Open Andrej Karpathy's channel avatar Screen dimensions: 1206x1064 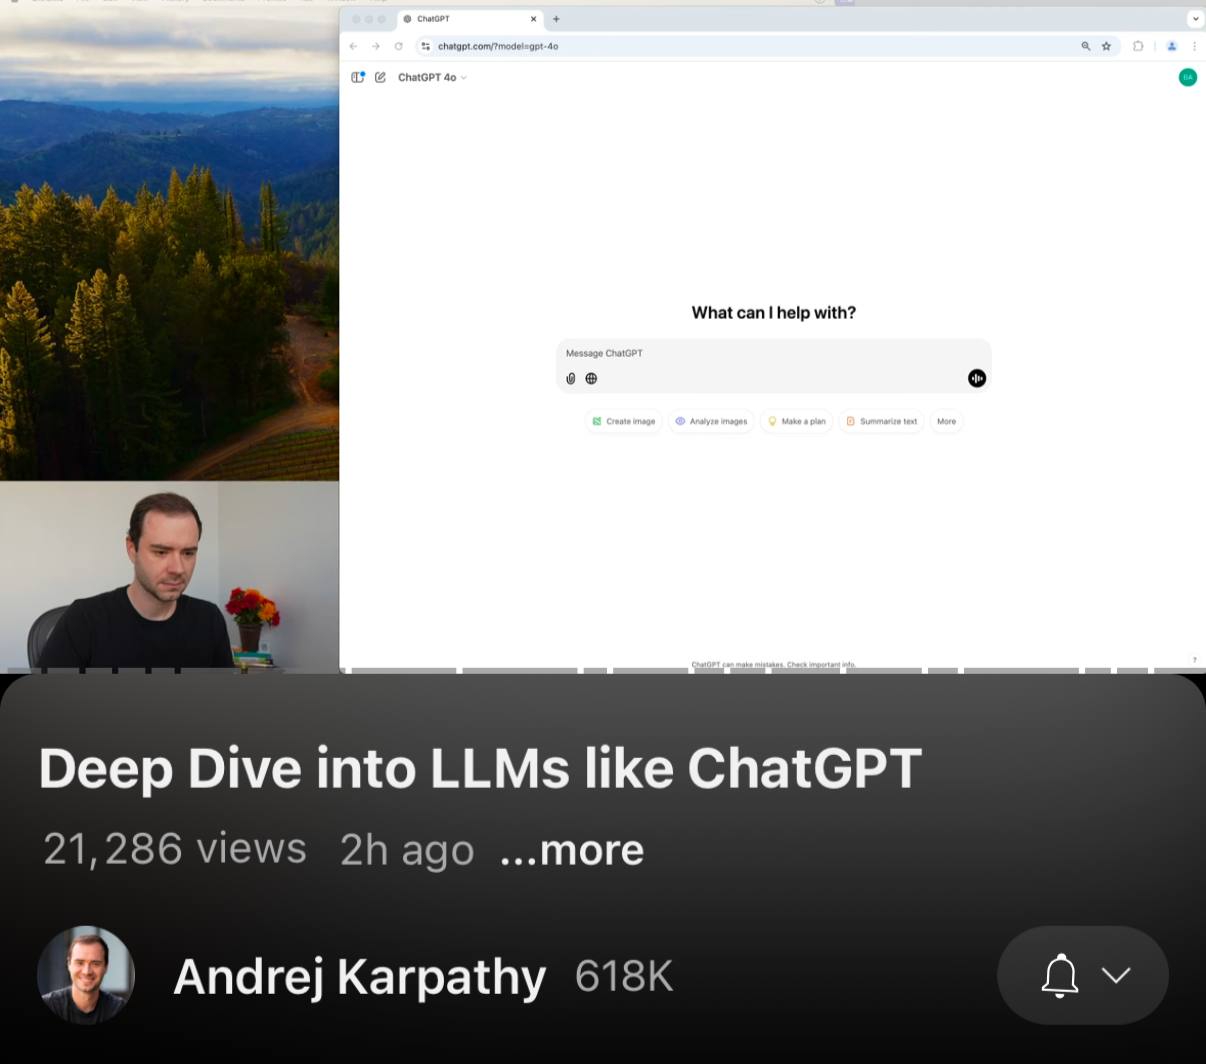click(86, 975)
